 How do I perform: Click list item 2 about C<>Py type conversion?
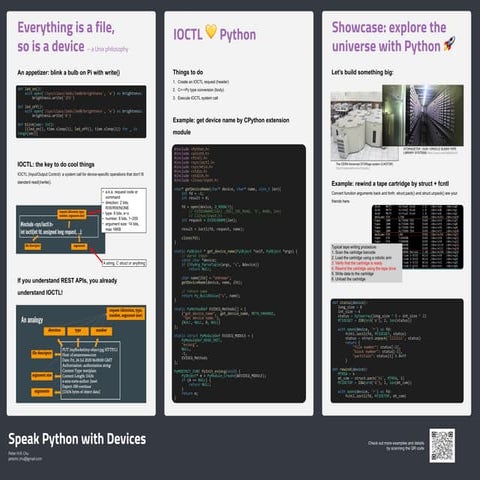[x=198, y=90]
